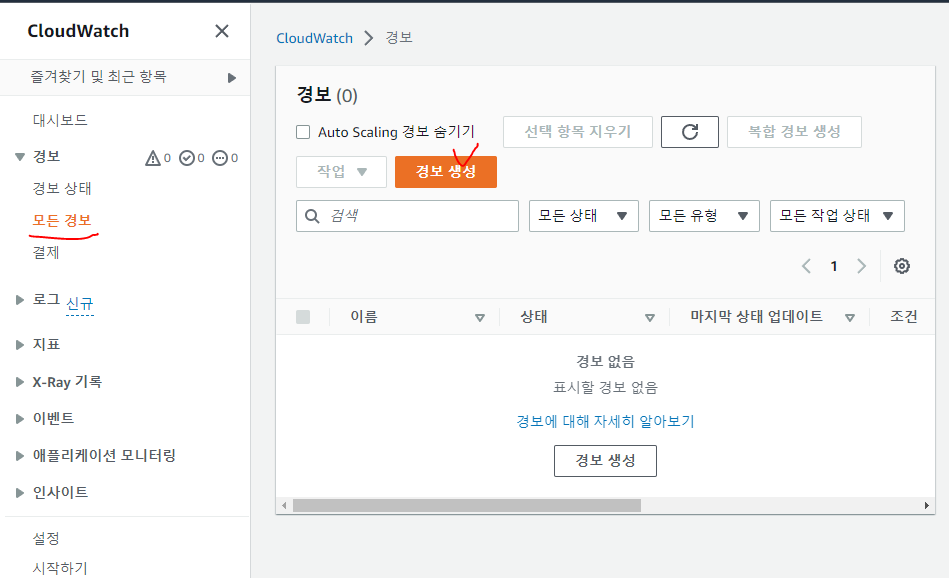Collapse the 경보 tree section
This screenshot has width=949, height=578.
(20, 157)
